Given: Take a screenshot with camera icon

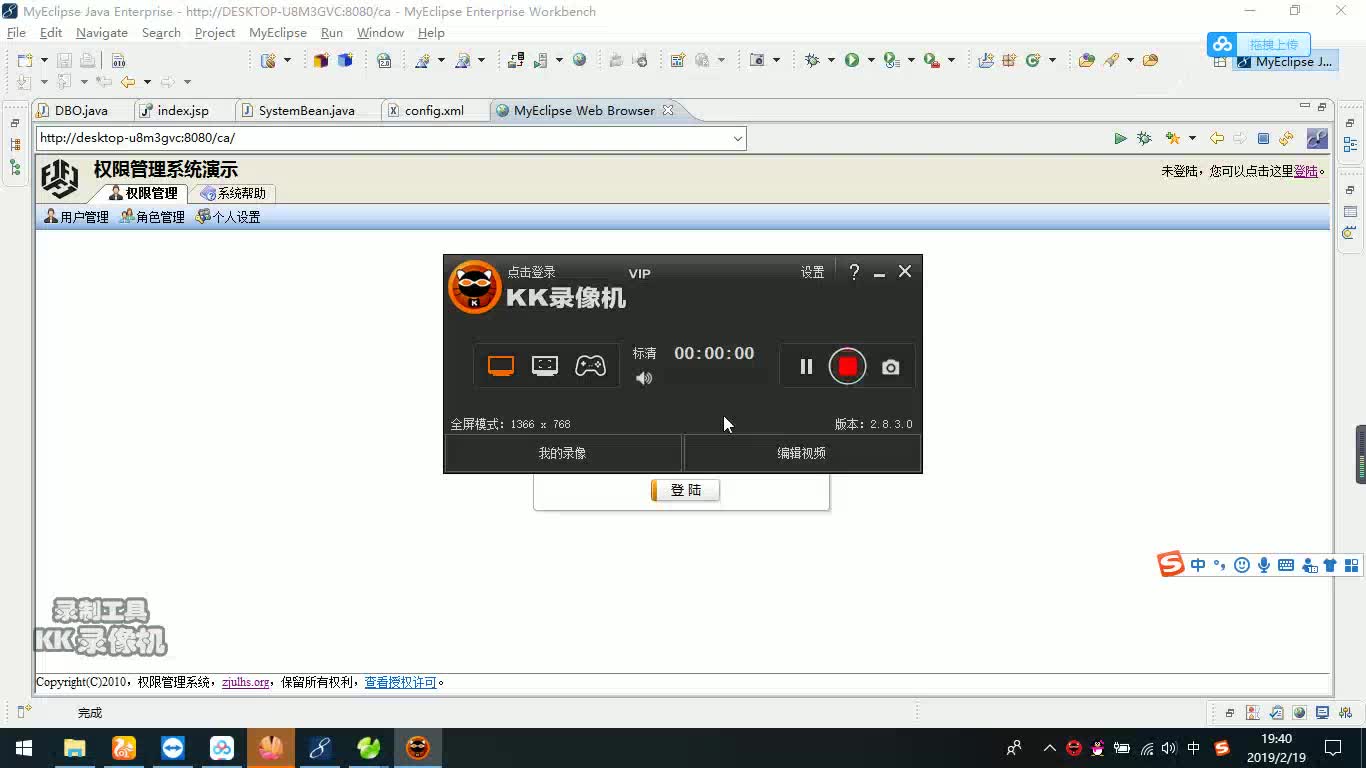Looking at the screenshot, I should 890,368.
